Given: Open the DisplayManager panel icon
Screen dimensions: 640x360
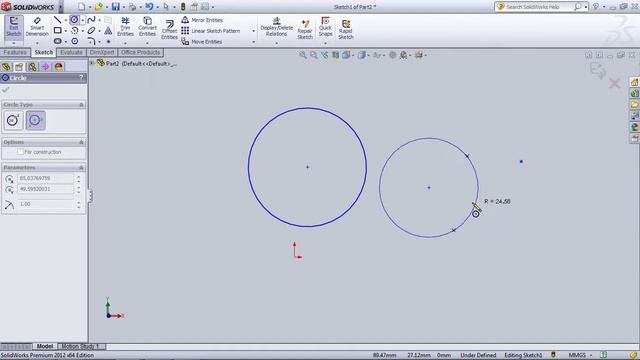Looking at the screenshot, I should pos(58,67).
